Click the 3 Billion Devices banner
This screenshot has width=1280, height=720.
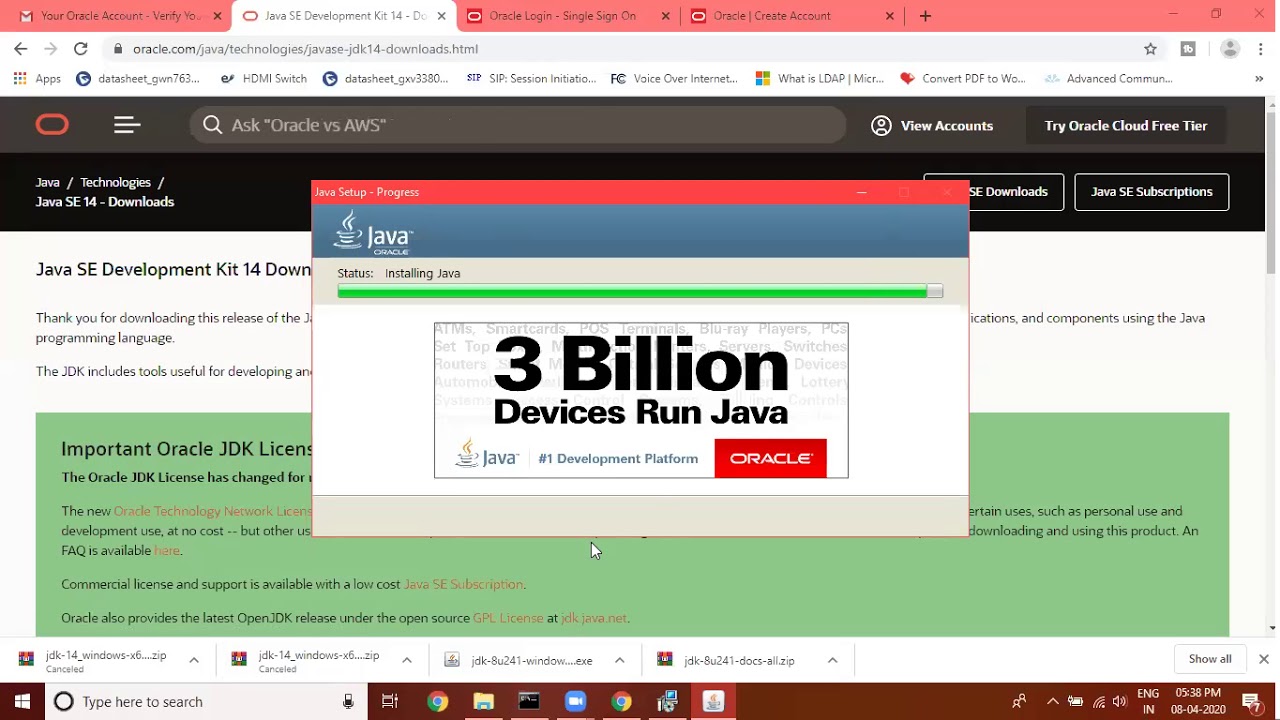pyautogui.click(x=641, y=400)
